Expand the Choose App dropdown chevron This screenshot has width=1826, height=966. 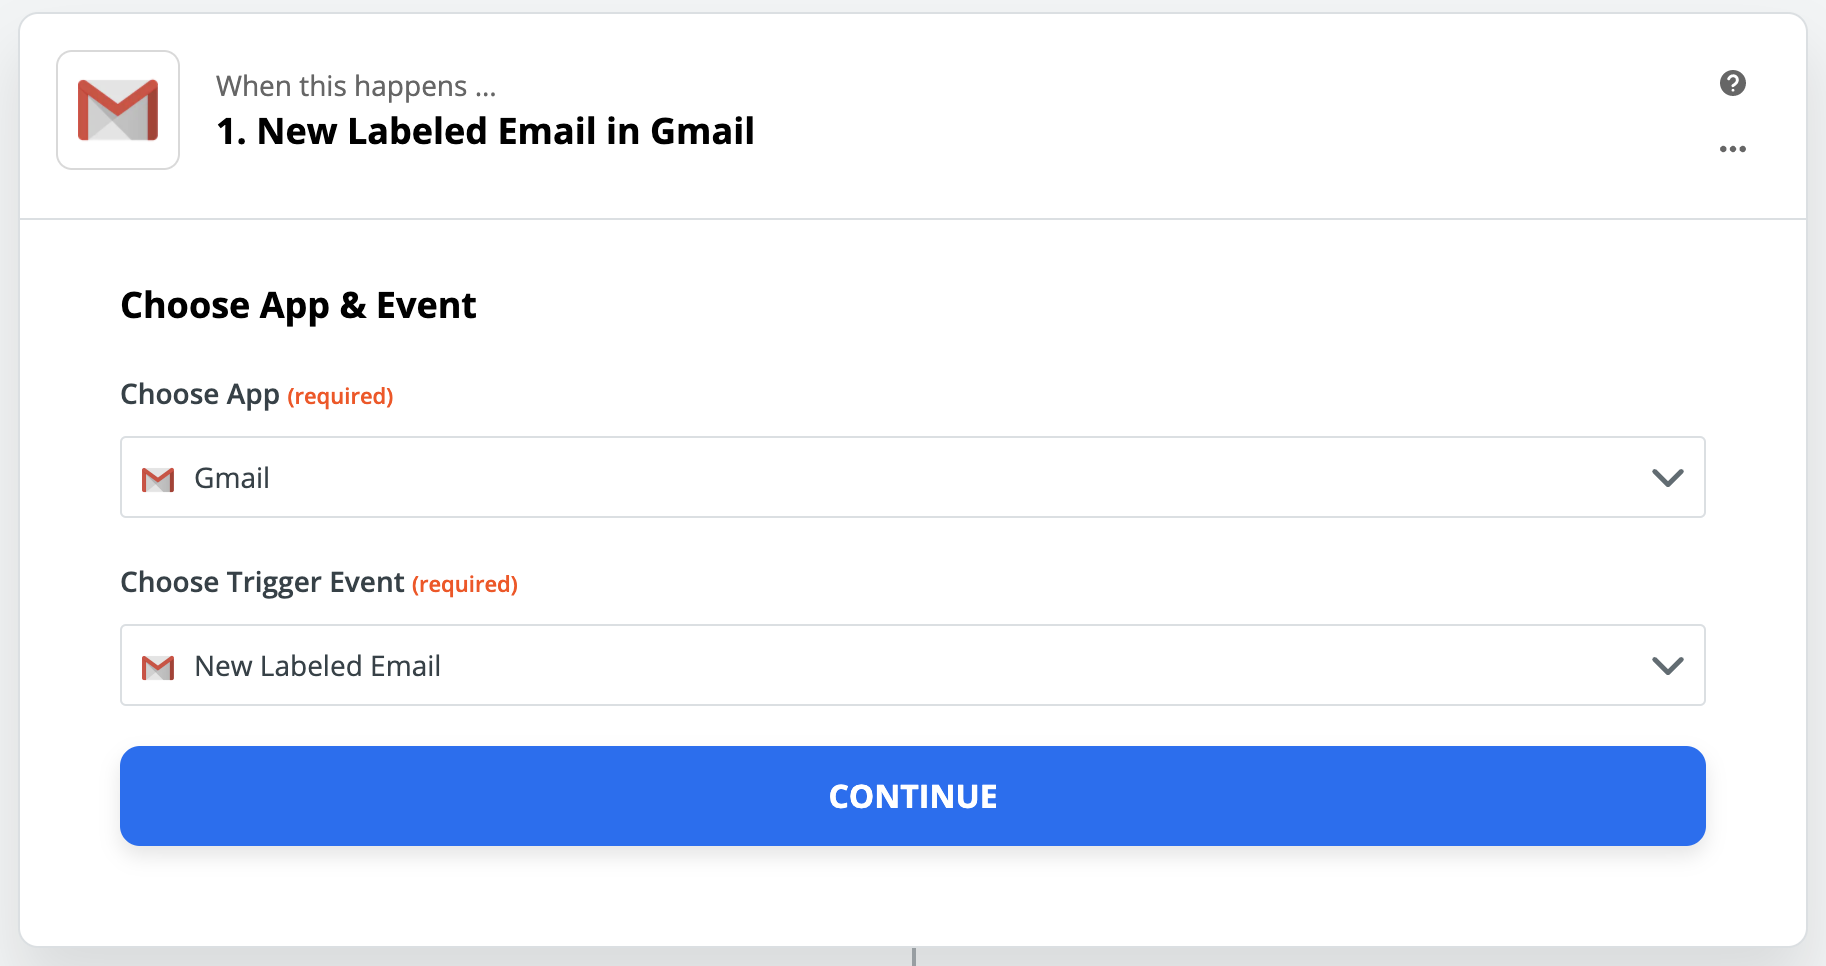pyautogui.click(x=1667, y=478)
